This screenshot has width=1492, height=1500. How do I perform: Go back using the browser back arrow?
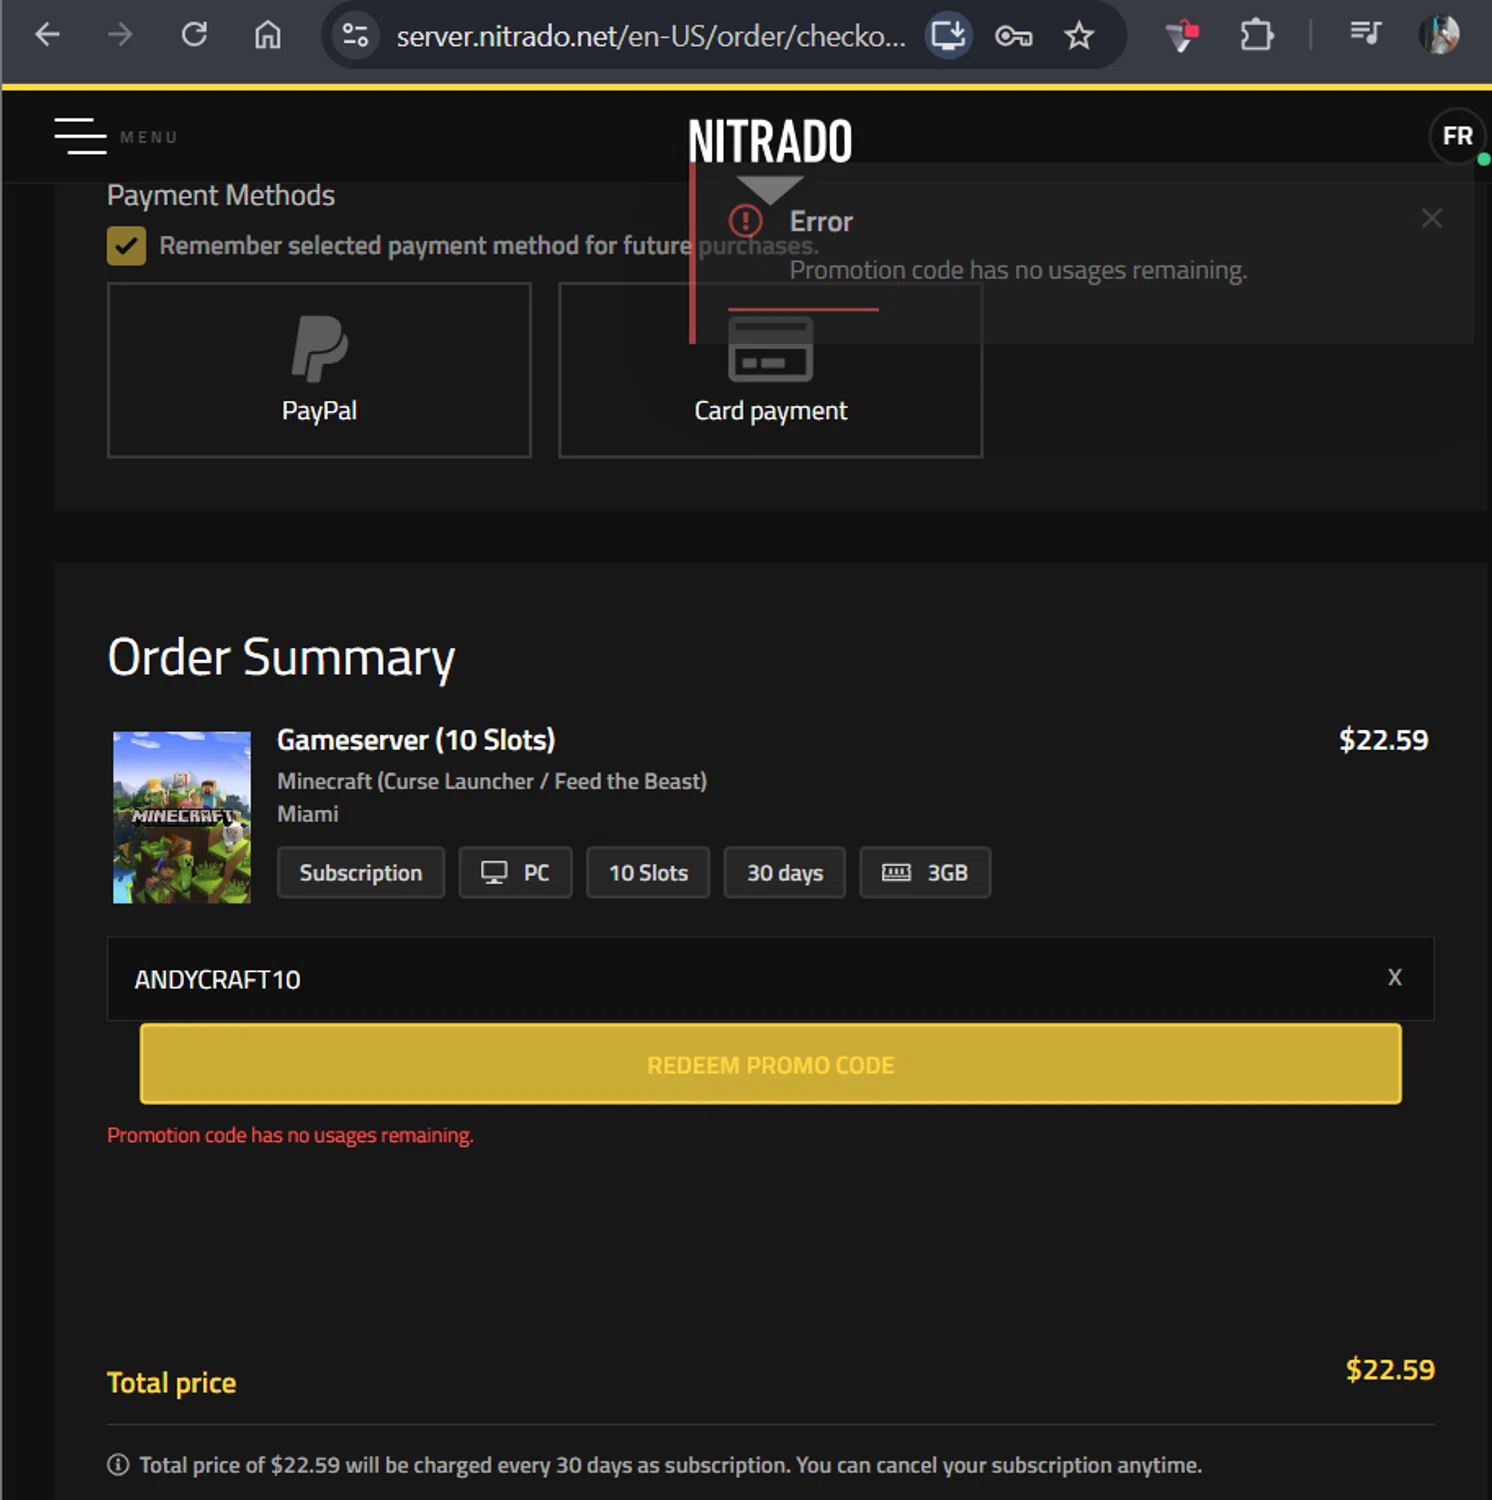tap(47, 36)
